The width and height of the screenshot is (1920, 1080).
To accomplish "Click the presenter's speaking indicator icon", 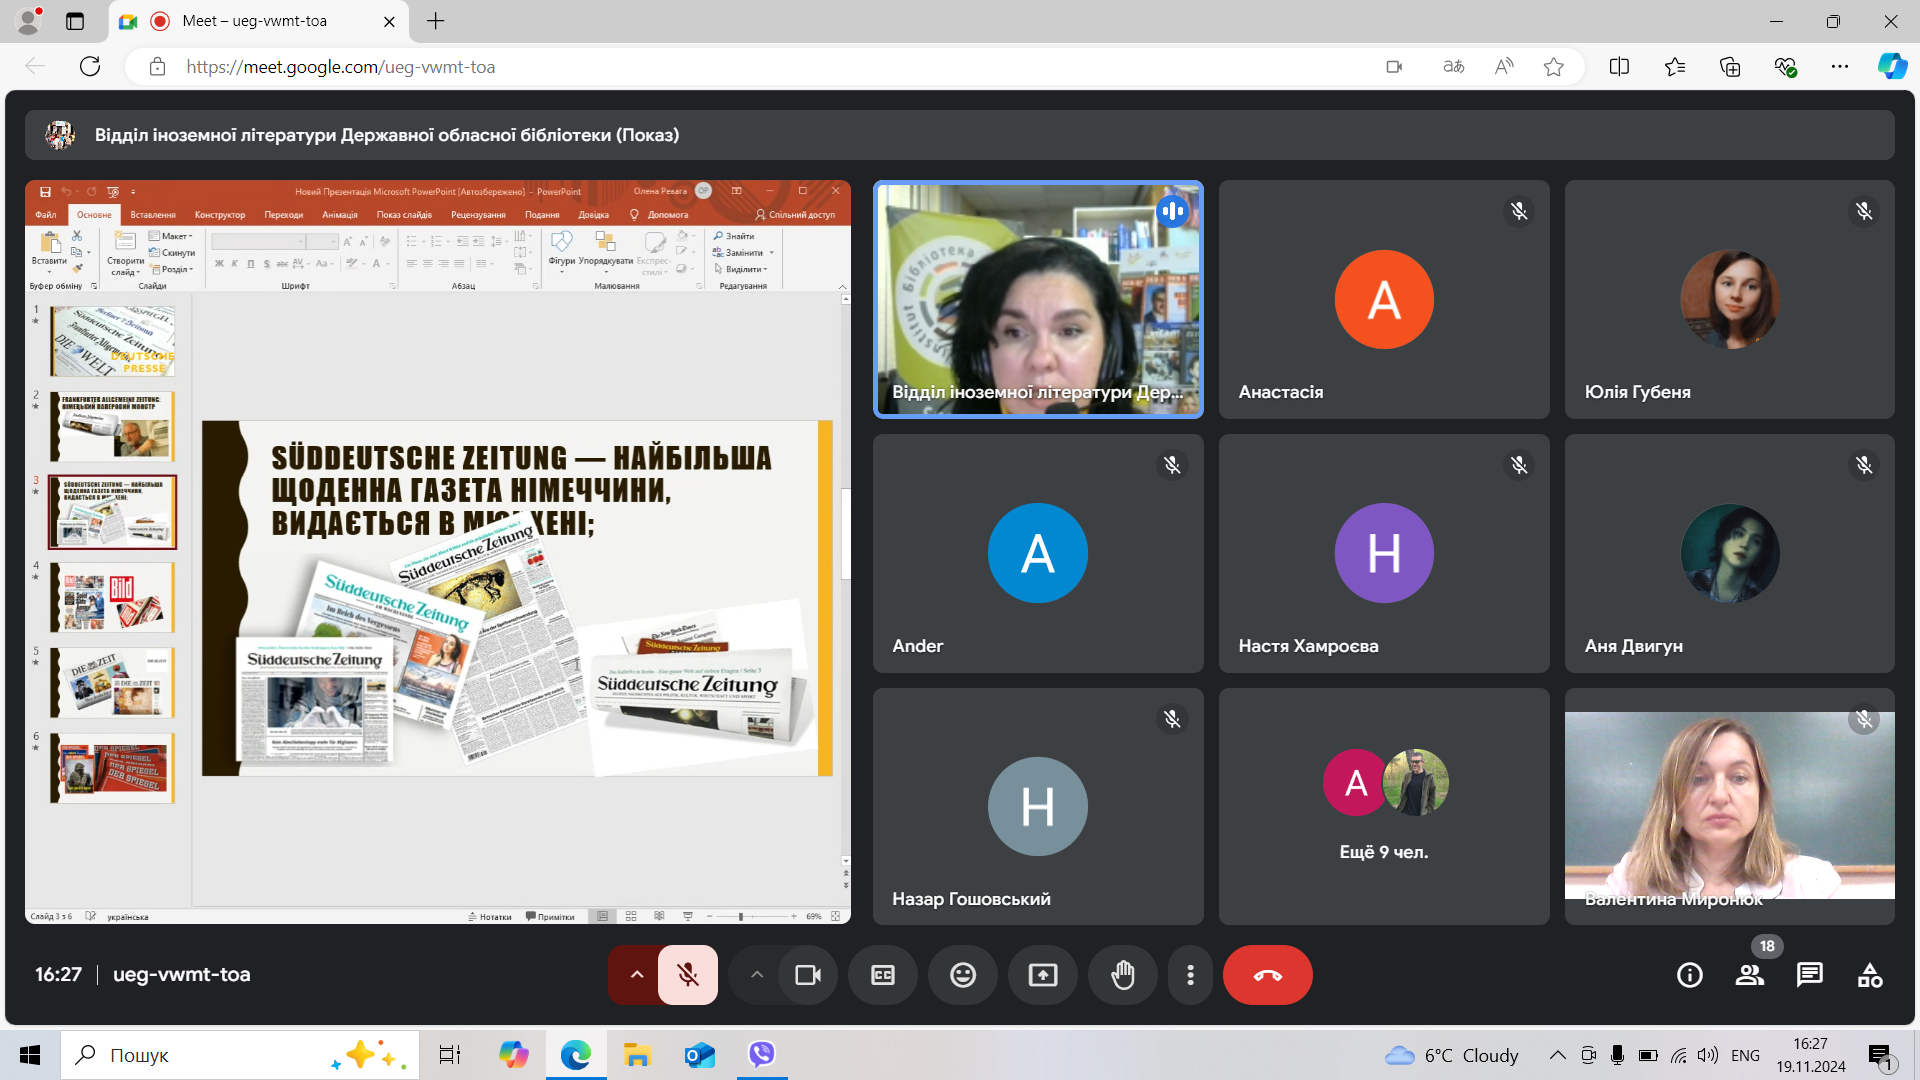I will 1173,211.
